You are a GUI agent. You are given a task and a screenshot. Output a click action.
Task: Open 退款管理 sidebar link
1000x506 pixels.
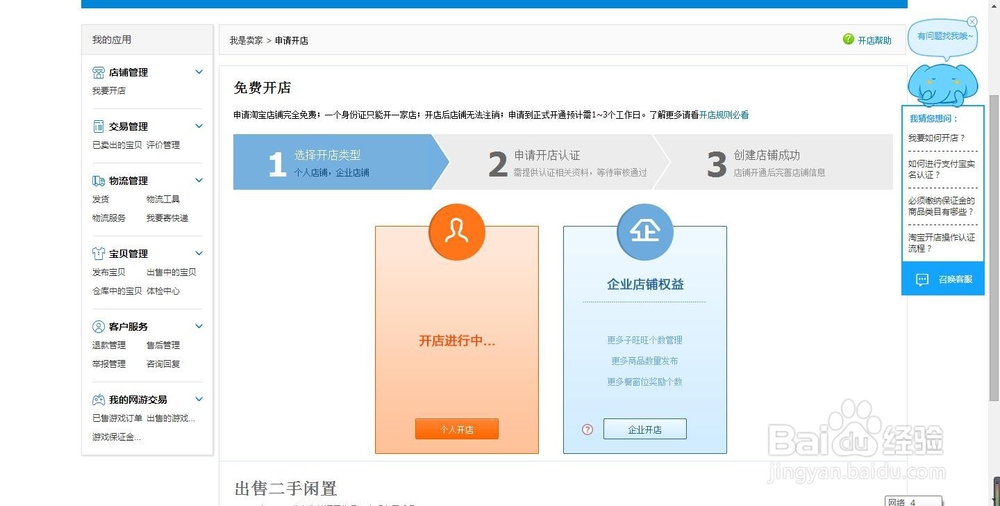(x=109, y=345)
